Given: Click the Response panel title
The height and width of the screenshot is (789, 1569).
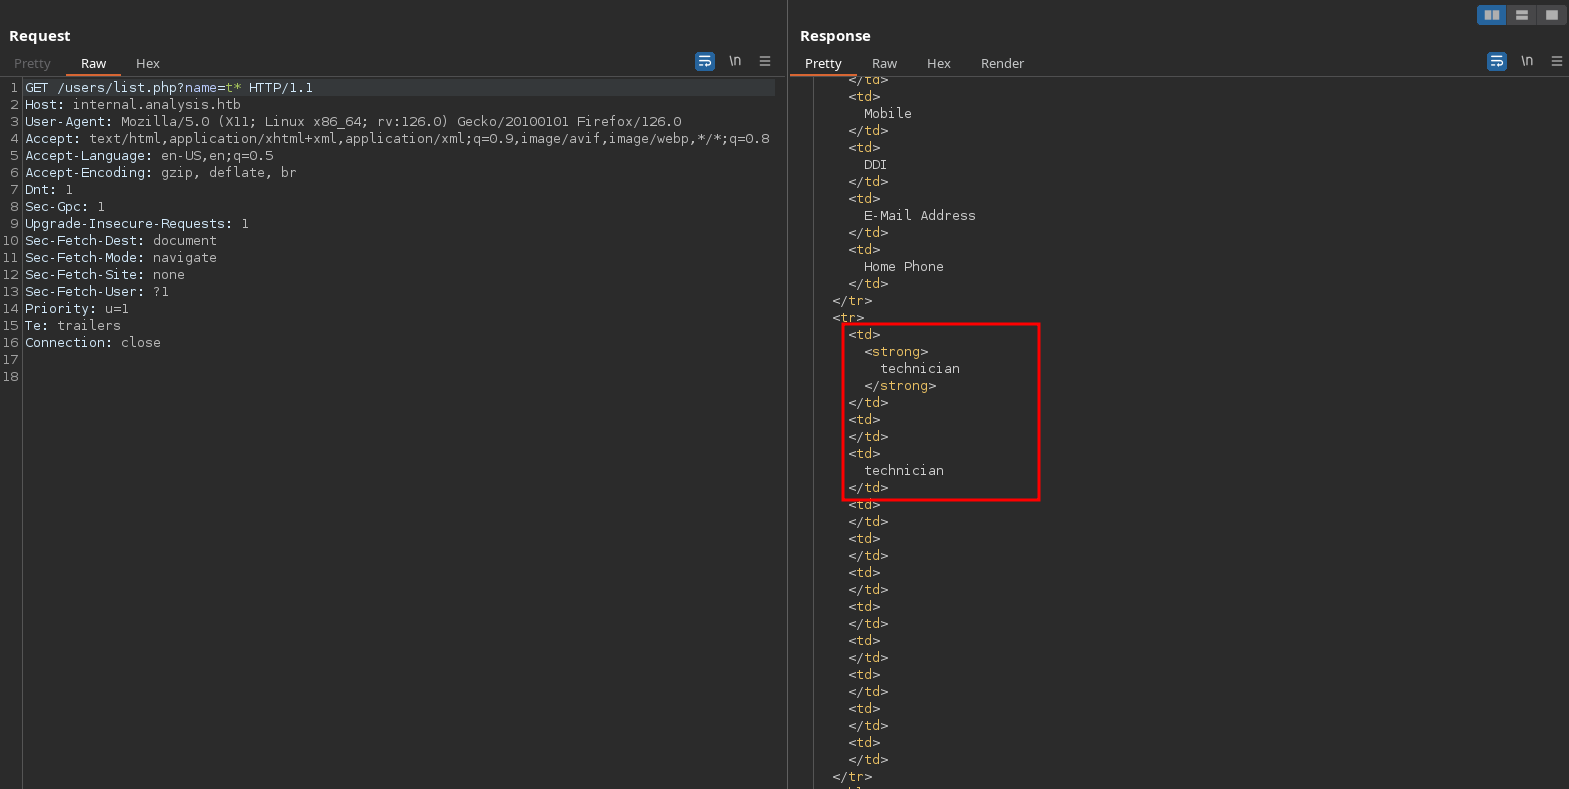Looking at the screenshot, I should [x=835, y=36].
